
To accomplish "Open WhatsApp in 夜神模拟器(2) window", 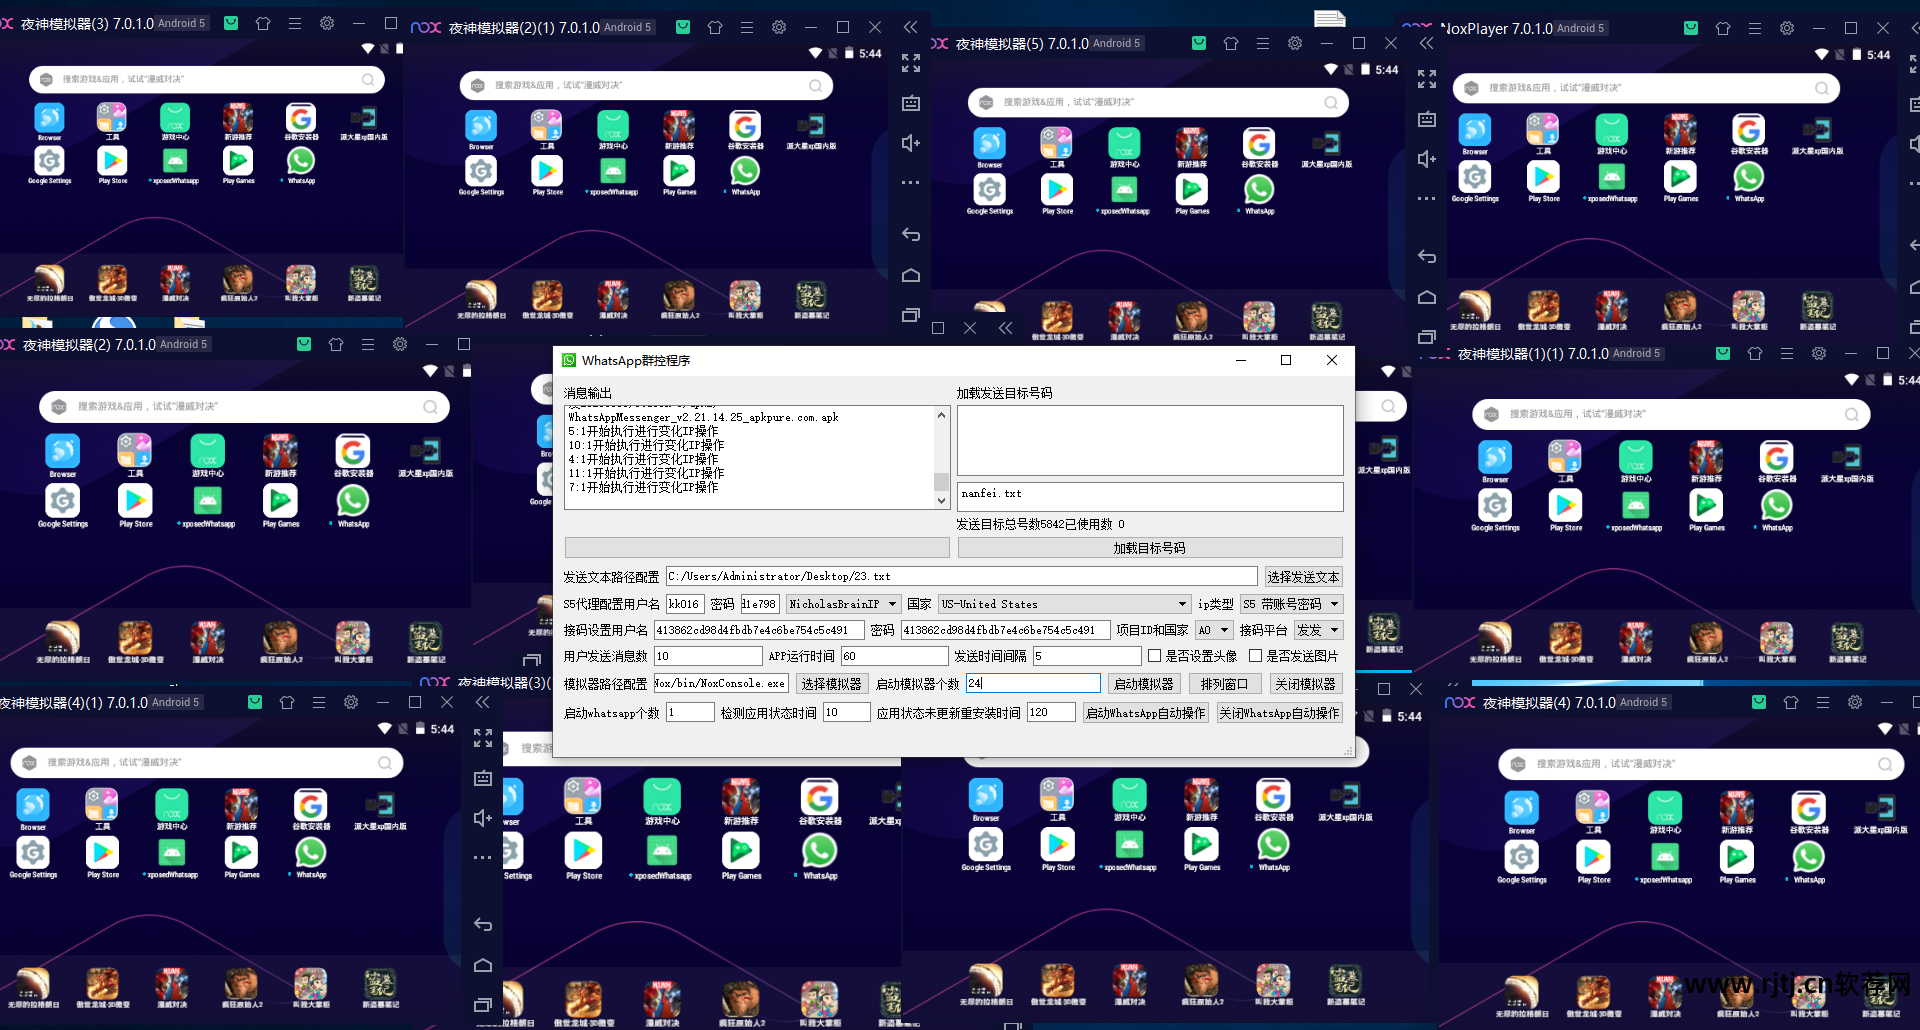I will (x=353, y=503).
